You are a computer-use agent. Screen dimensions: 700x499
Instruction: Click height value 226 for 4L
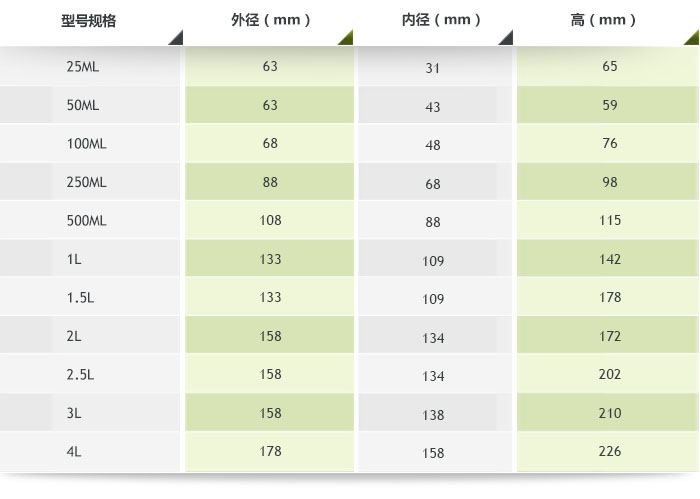click(610, 452)
